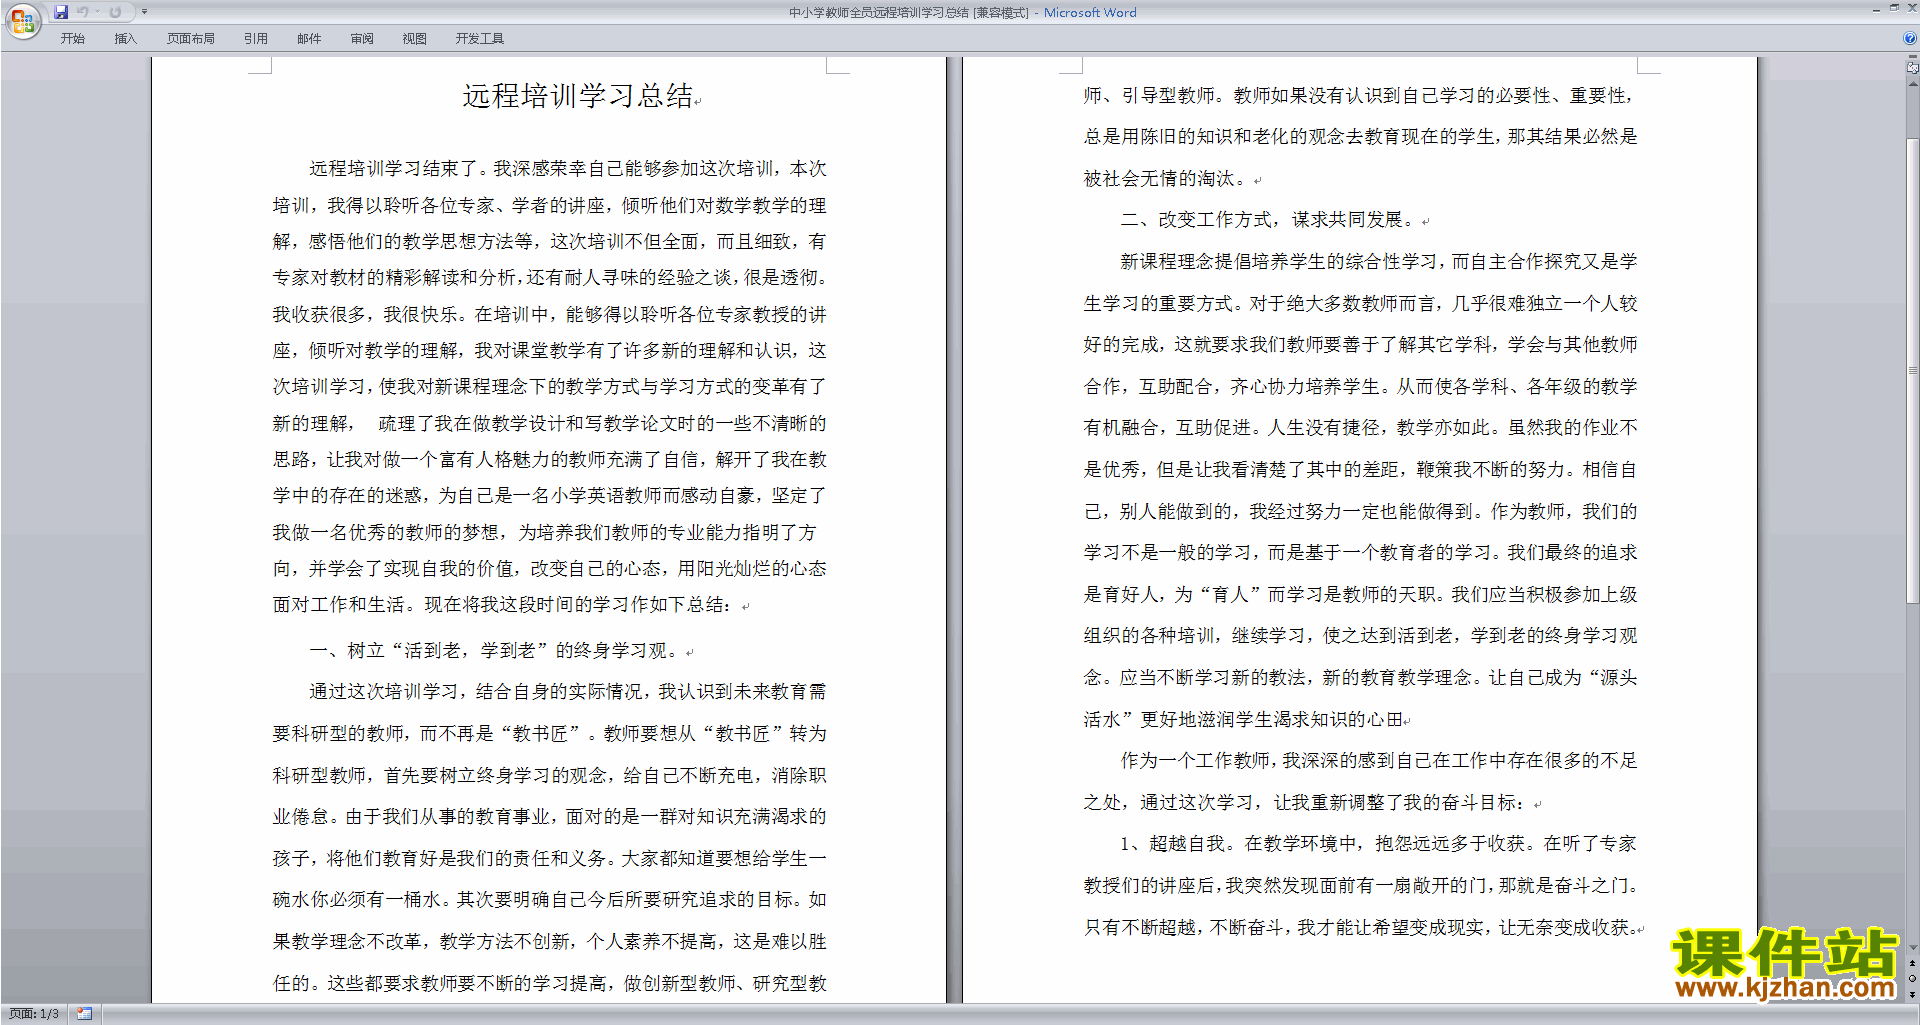Viewport: 1920px width, 1025px height.
Task: Click the 页面: 1/3 status bar indicator
Action: pyautogui.click(x=33, y=1014)
